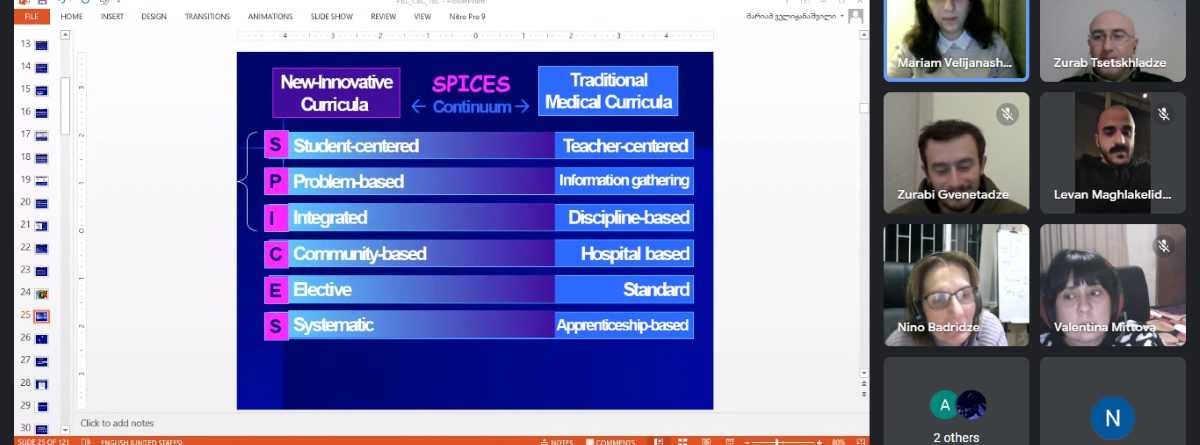
Task: Select slide 13 thumbnail
Action: click(42, 45)
